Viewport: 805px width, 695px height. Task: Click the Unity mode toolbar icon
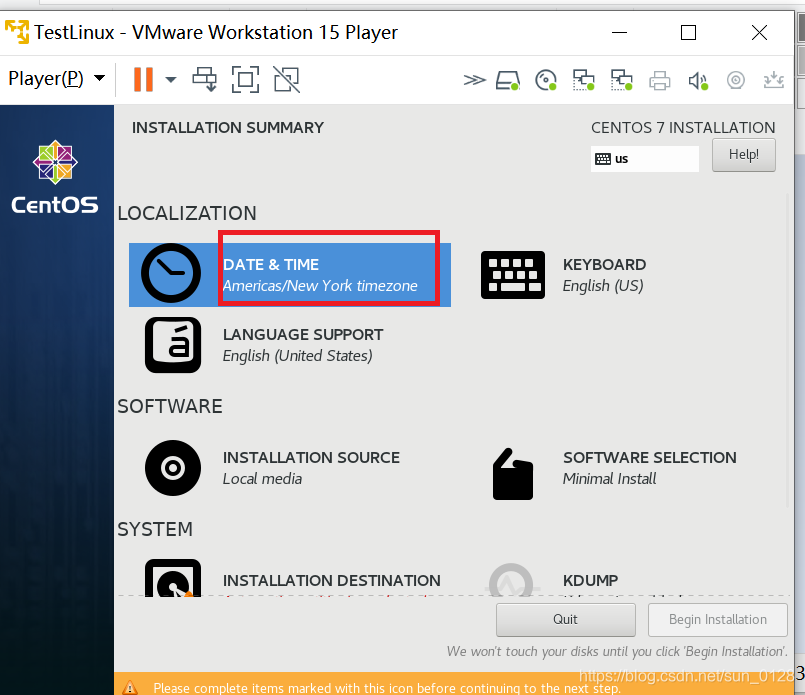click(286, 80)
